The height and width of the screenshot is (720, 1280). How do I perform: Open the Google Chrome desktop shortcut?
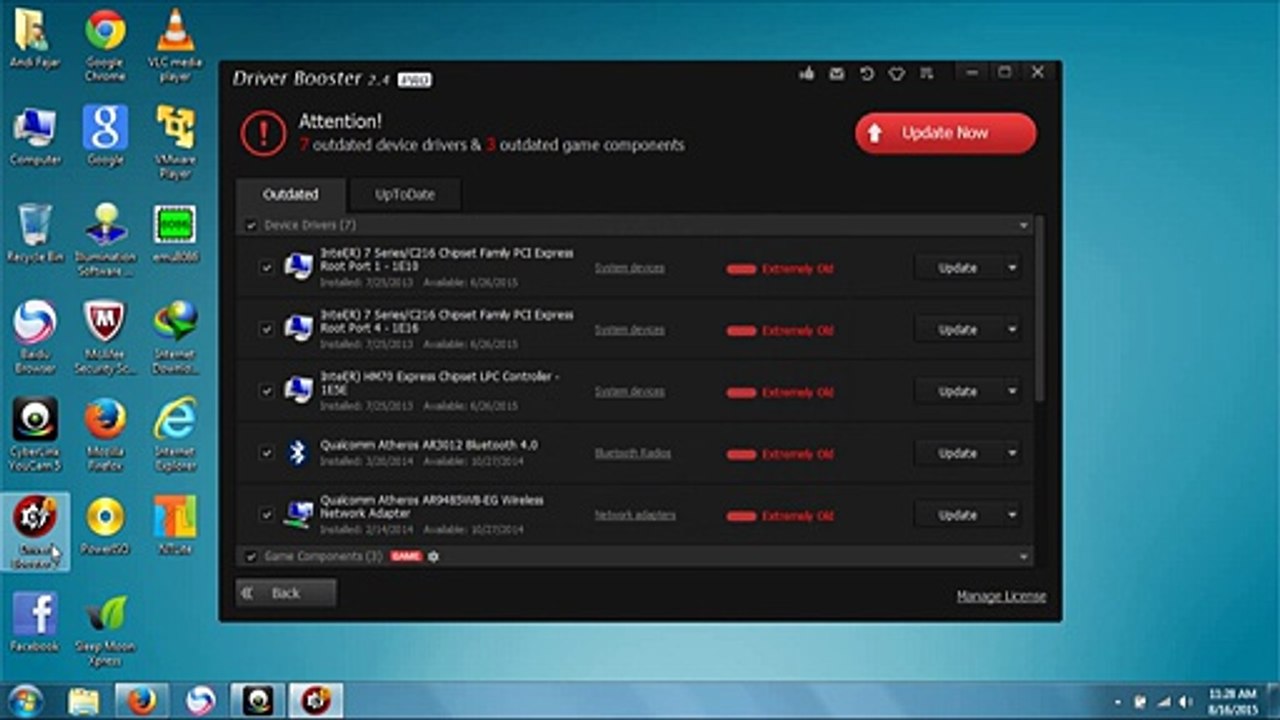[x=105, y=45]
